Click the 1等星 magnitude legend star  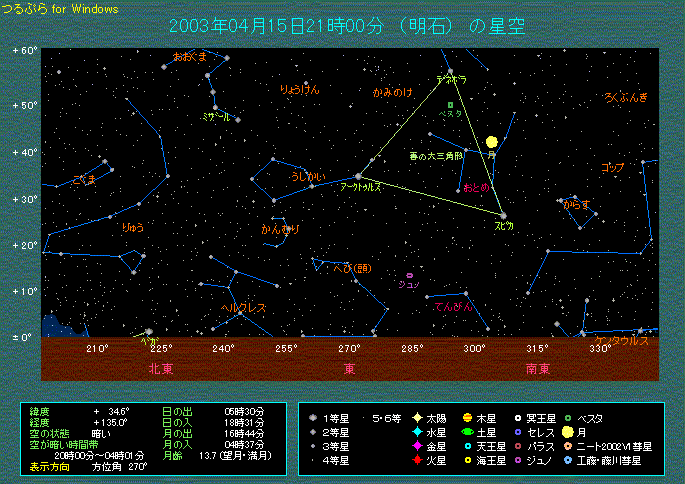tap(314, 417)
